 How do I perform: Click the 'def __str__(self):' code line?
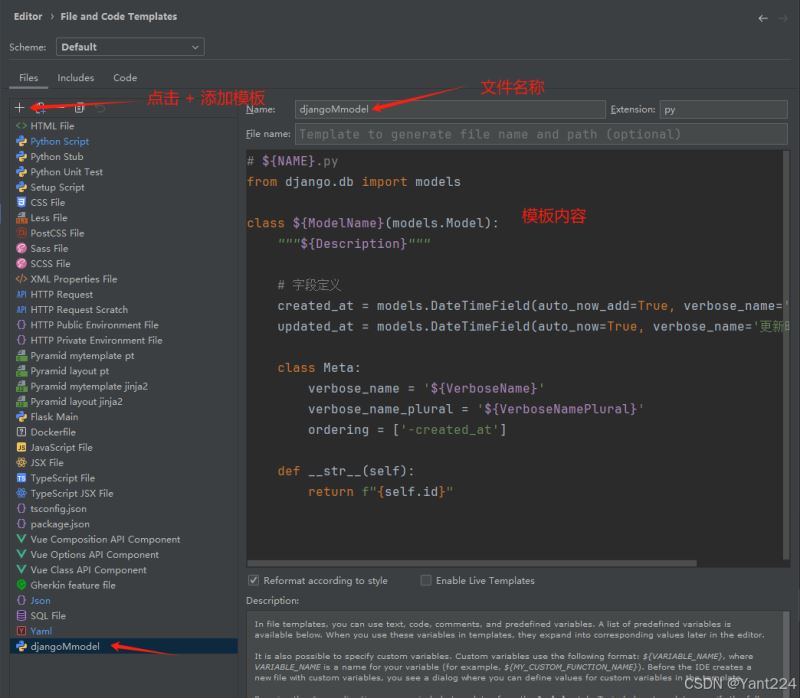click(x=345, y=471)
